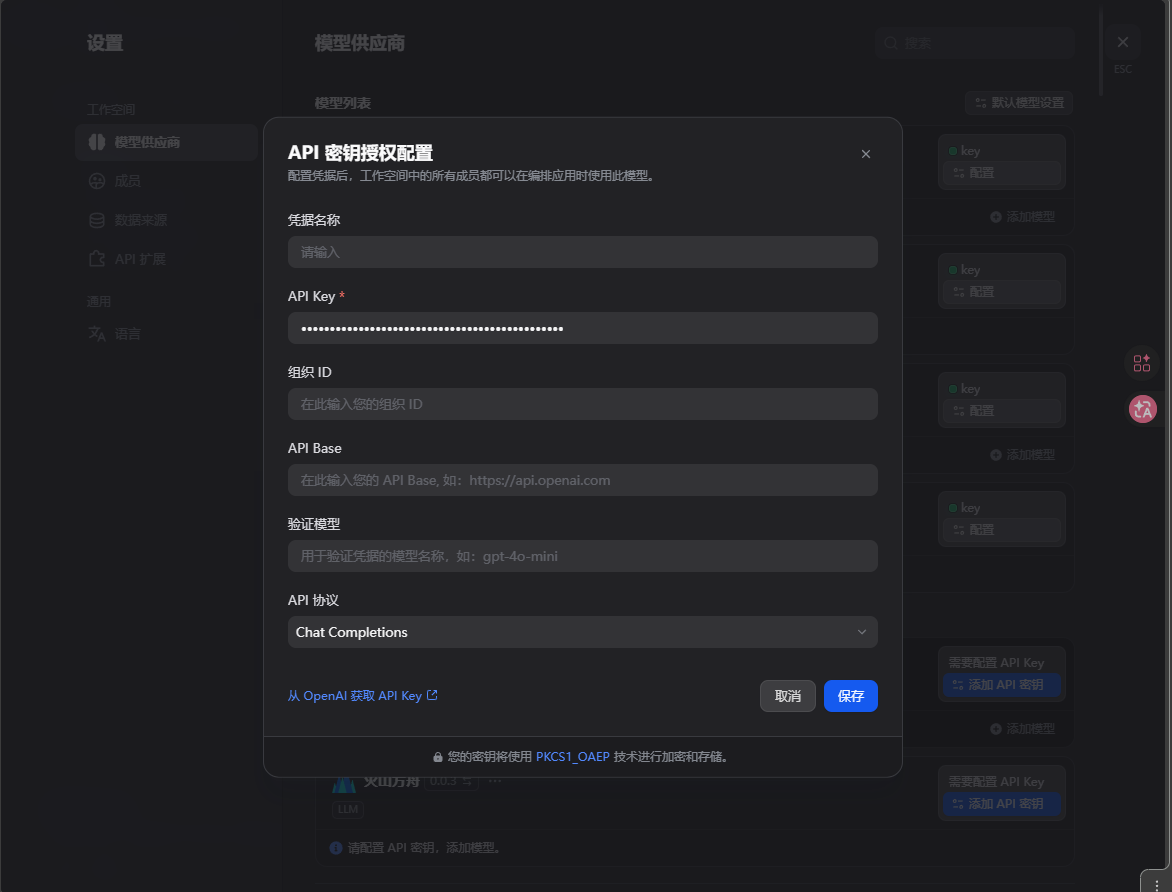Open the PKCS1_OAEP encryption link
The height and width of the screenshot is (892, 1172).
[x=572, y=757]
